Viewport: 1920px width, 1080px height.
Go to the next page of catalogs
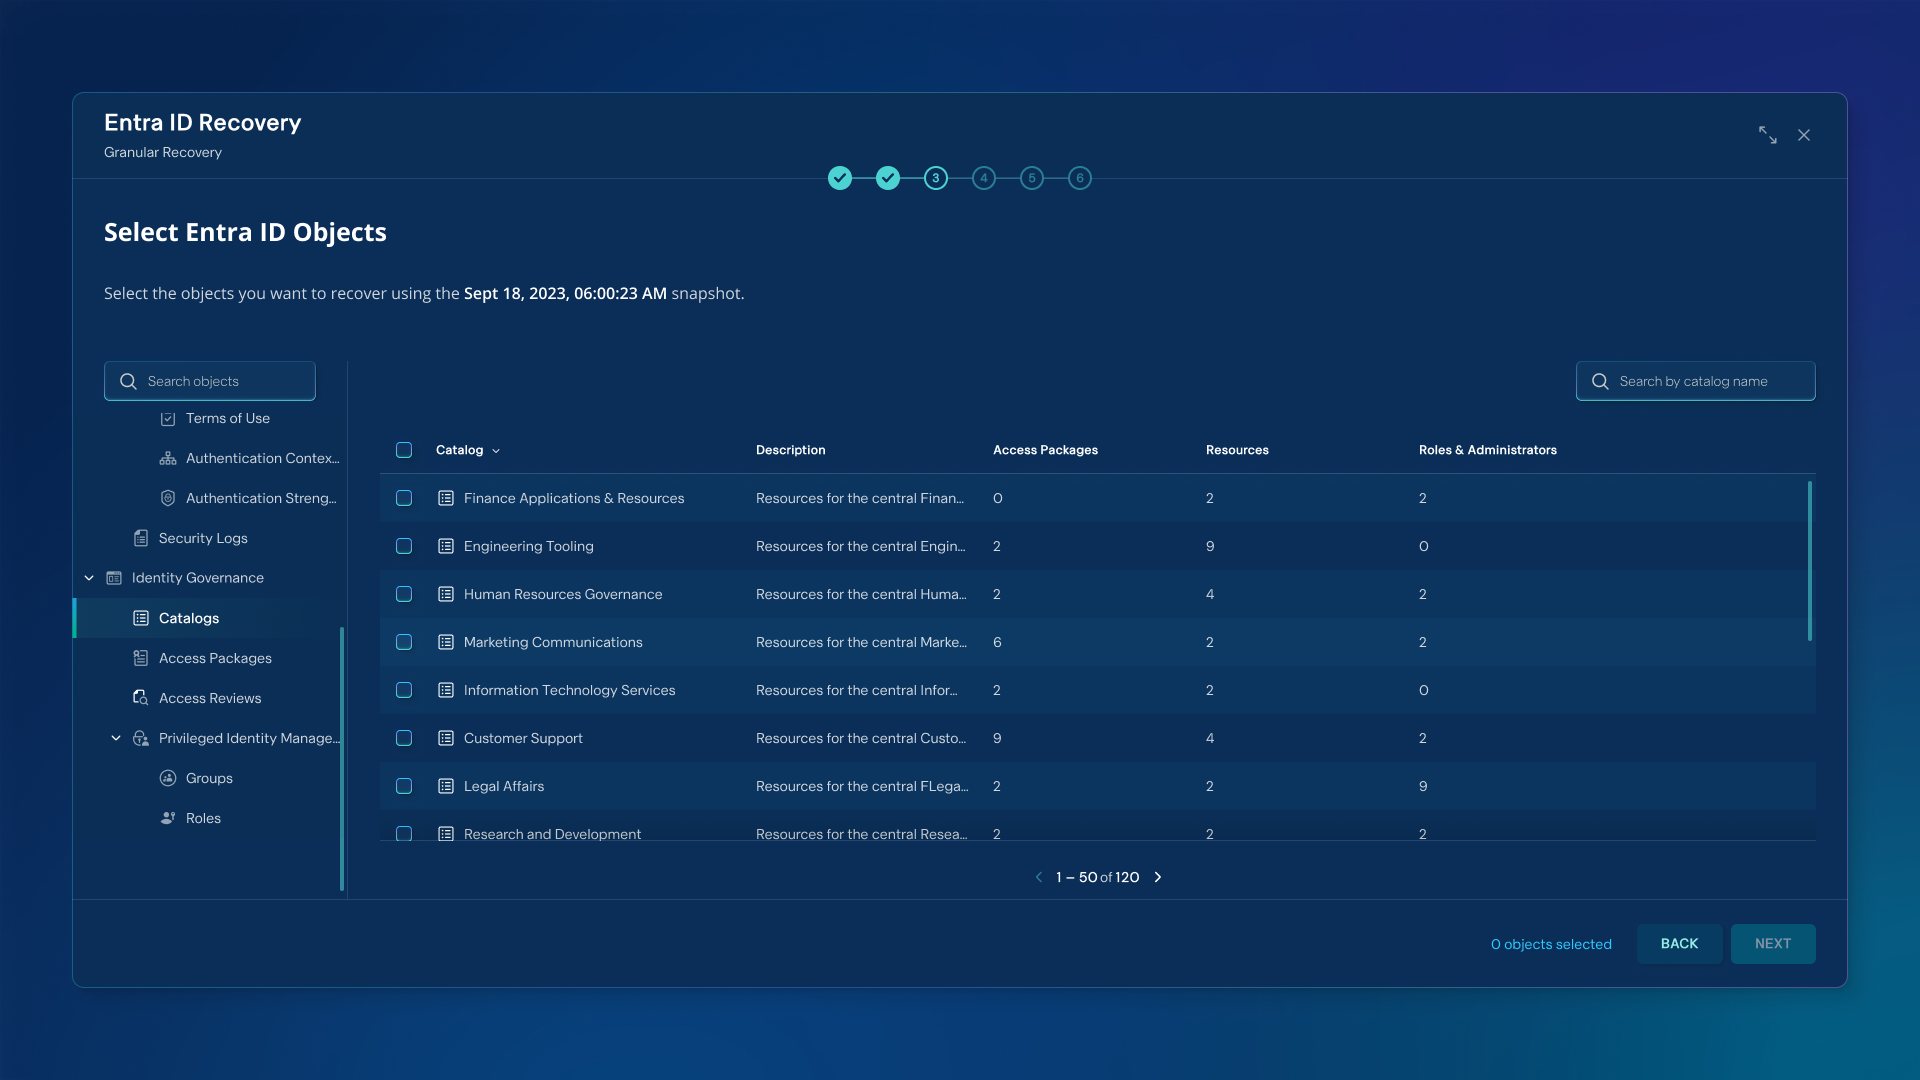click(x=1158, y=878)
